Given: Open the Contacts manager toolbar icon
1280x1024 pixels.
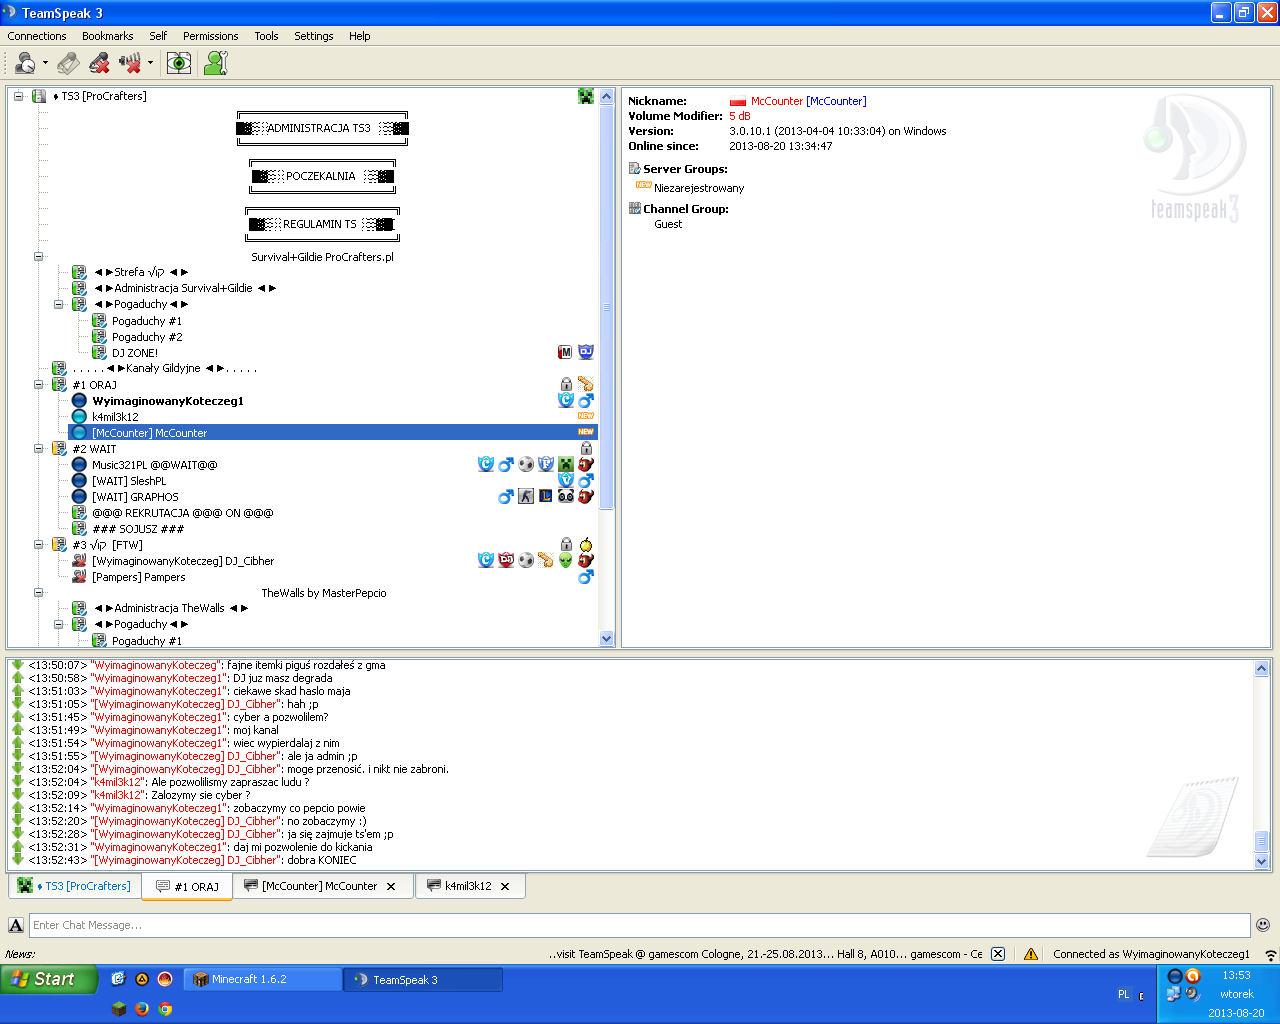Looking at the screenshot, I should coord(215,63).
